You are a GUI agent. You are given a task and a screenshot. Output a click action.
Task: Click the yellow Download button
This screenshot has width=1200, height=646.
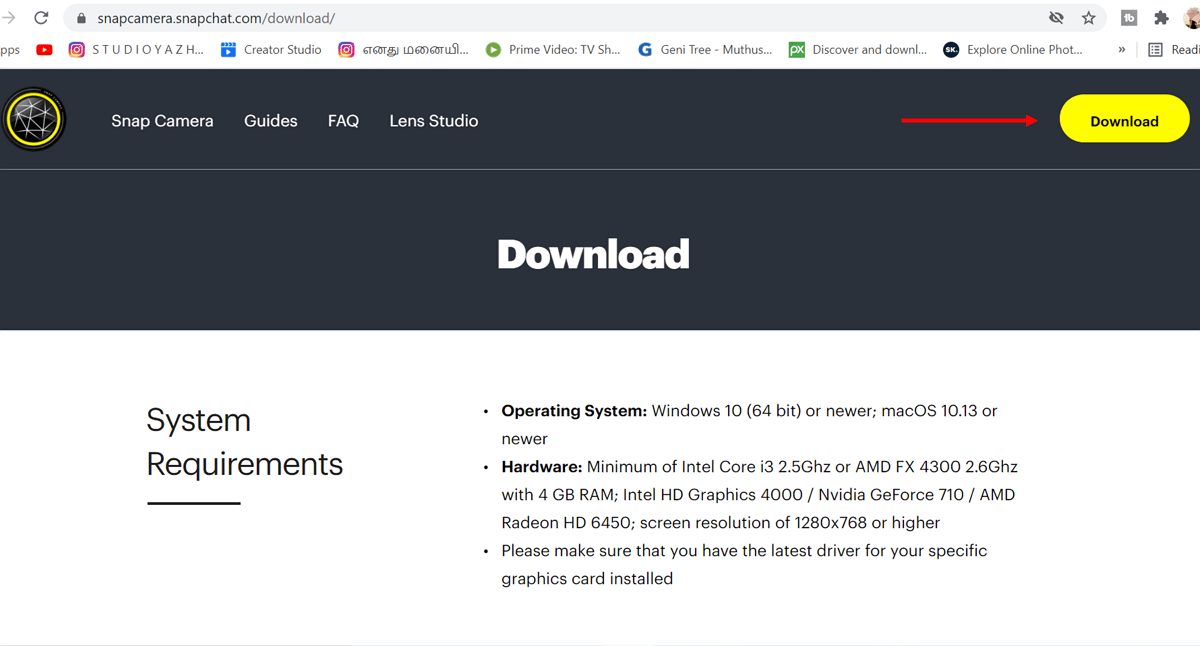pyautogui.click(x=1124, y=120)
